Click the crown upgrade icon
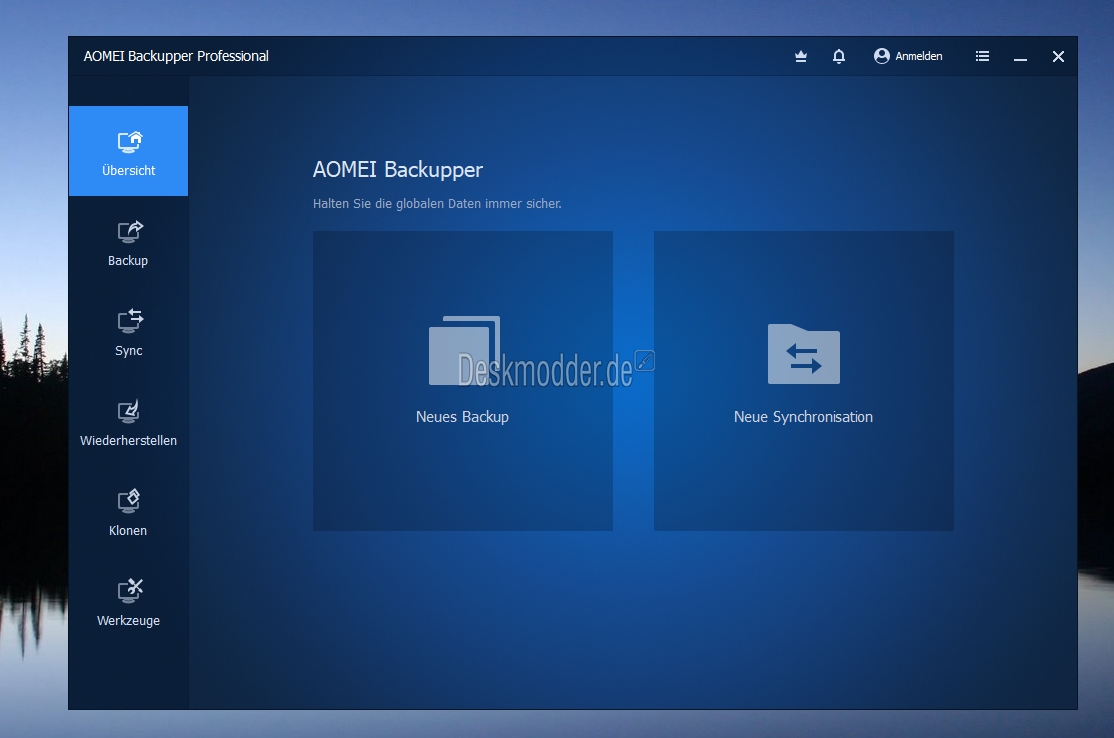 pyautogui.click(x=801, y=56)
